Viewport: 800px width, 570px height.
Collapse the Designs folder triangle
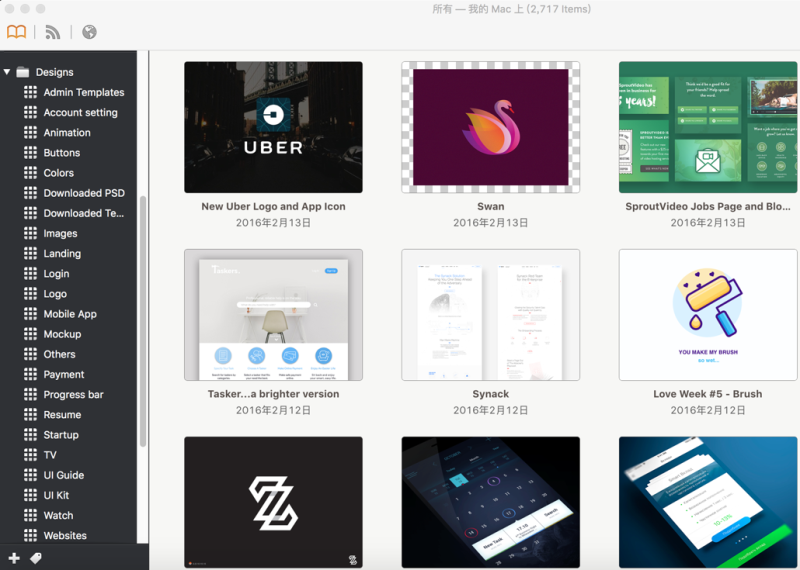tap(7, 72)
